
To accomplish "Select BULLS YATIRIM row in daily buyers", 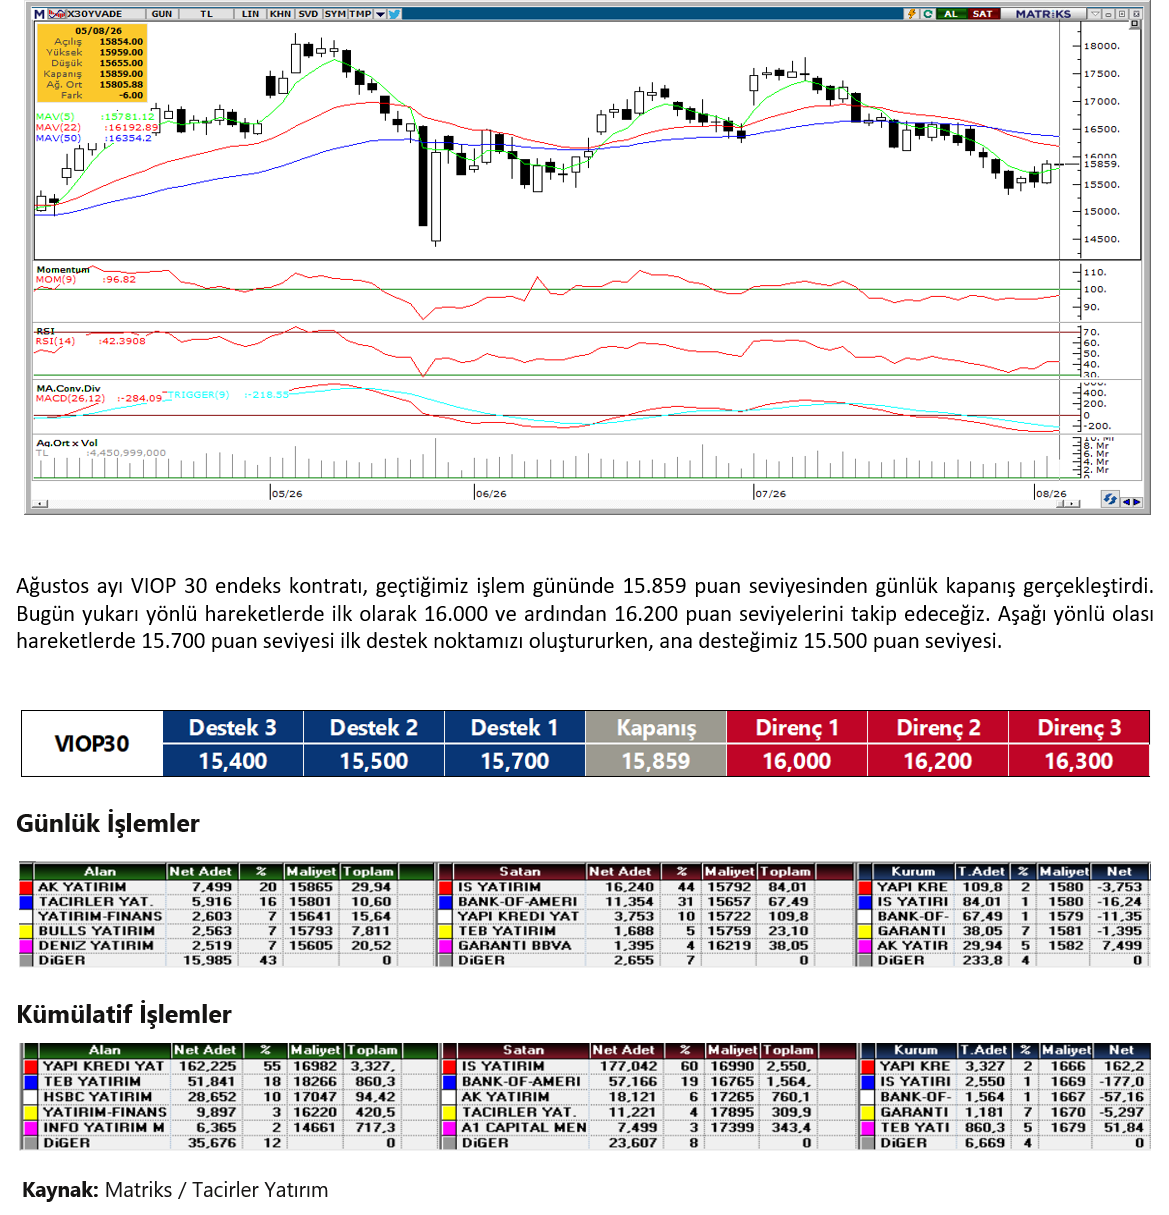I will 227,931.
